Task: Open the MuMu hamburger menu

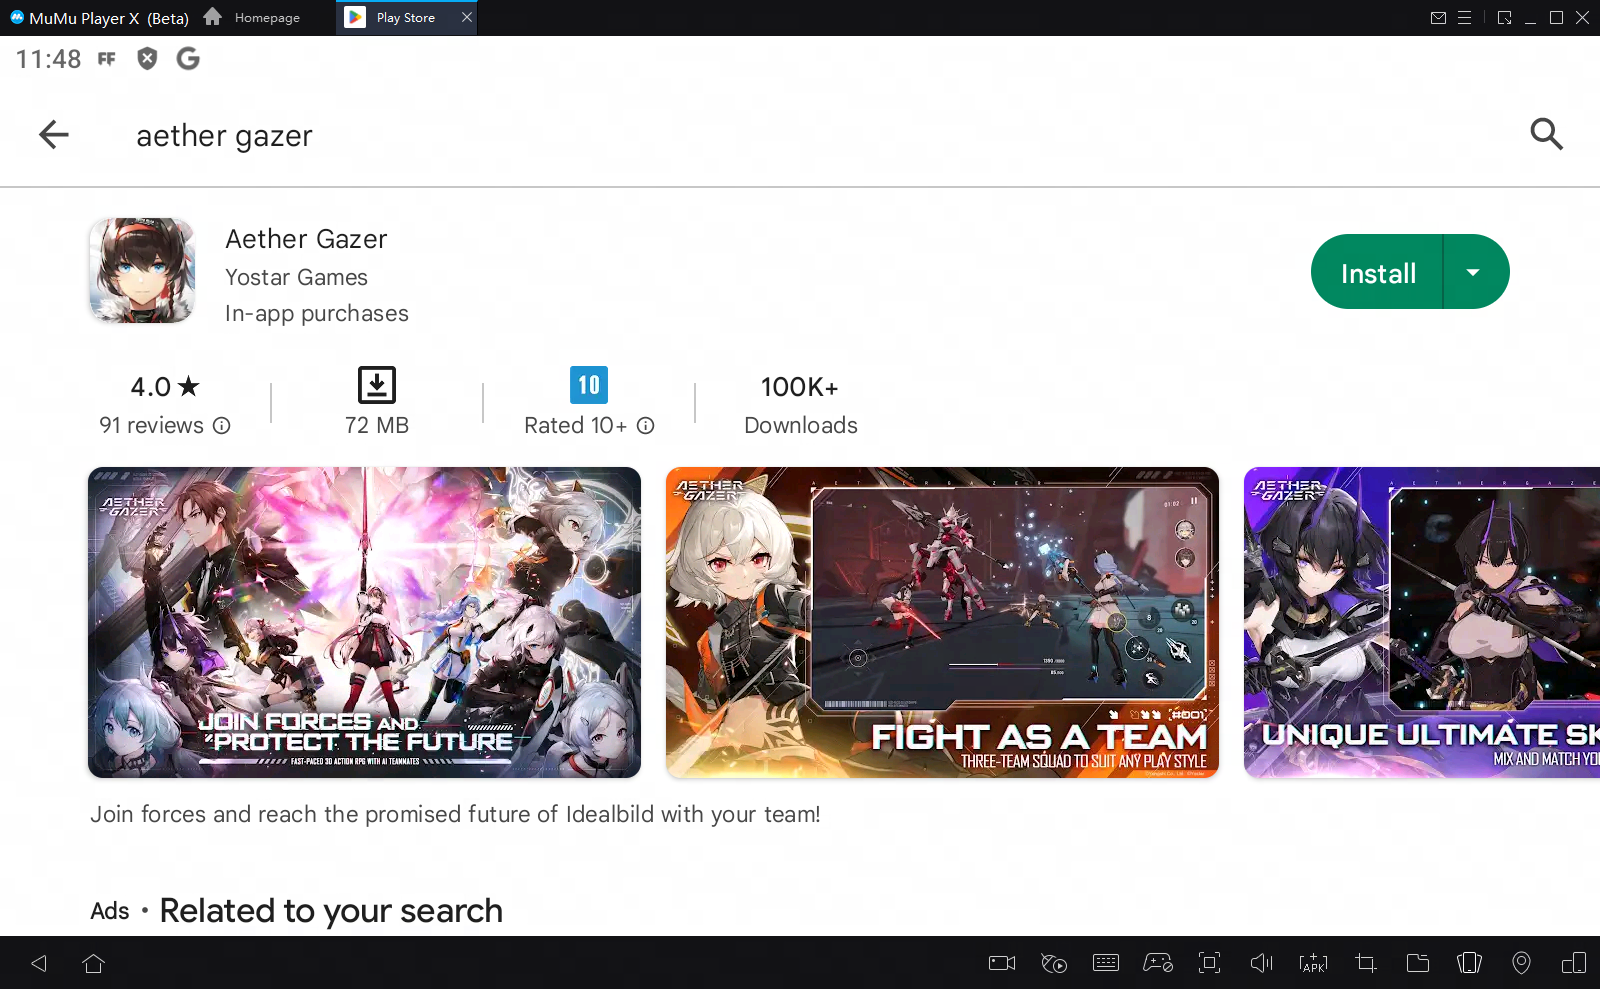Action: tap(1464, 17)
